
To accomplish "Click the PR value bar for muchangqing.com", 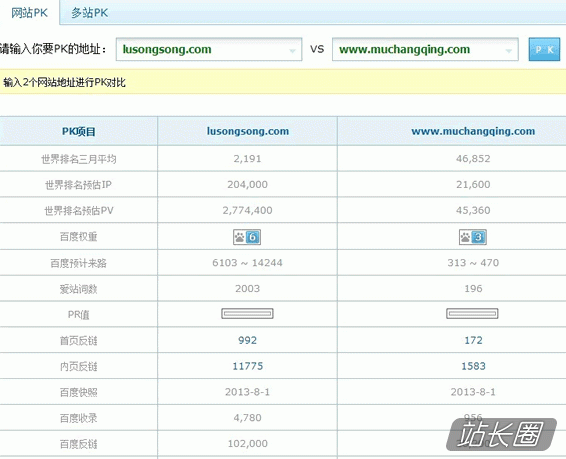I will pyautogui.click(x=472, y=314).
